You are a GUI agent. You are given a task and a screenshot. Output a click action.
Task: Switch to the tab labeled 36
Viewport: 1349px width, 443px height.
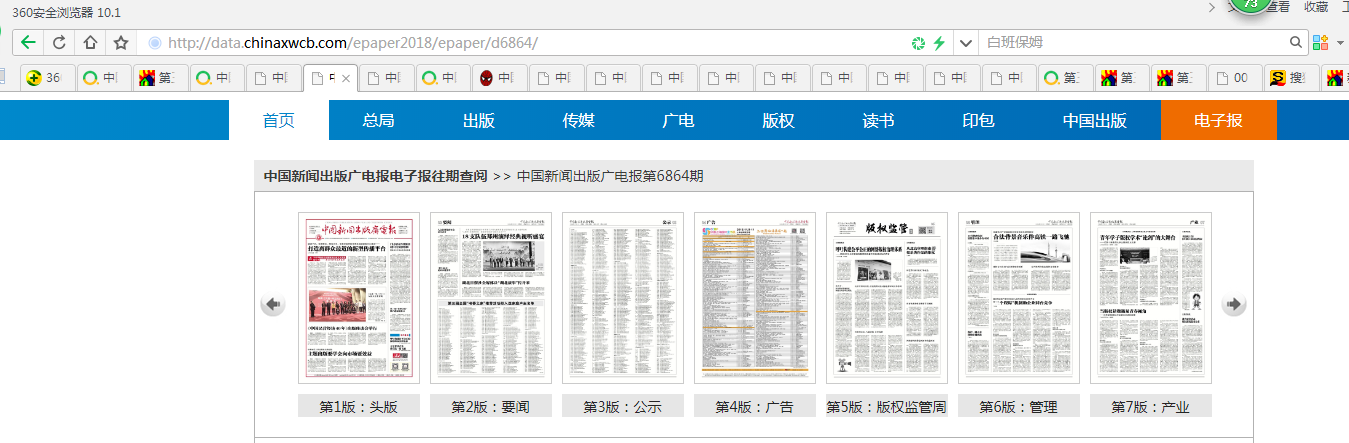[x=47, y=78]
